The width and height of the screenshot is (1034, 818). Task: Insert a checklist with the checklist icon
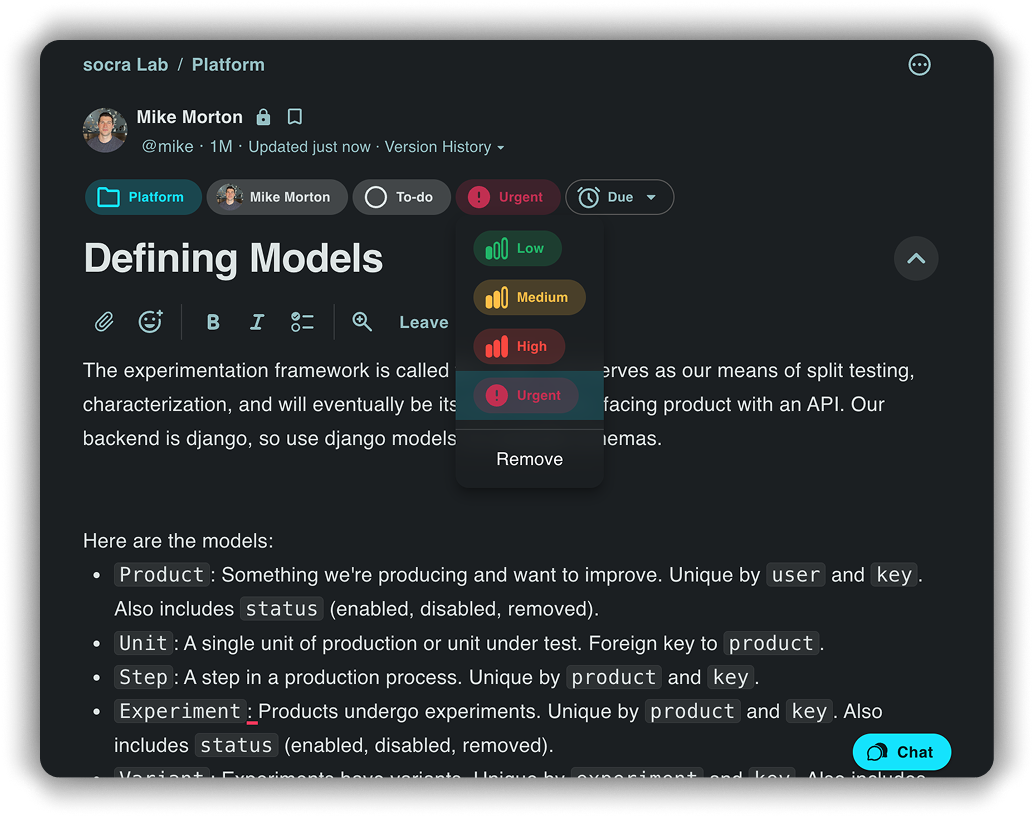(302, 322)
